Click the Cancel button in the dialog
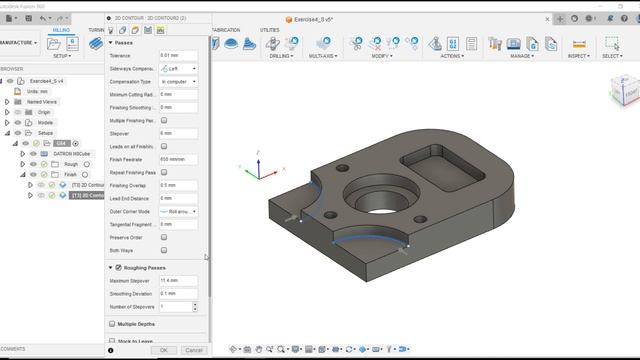The image size is (640, 360). pyautogui.click(x=194, y=350)
